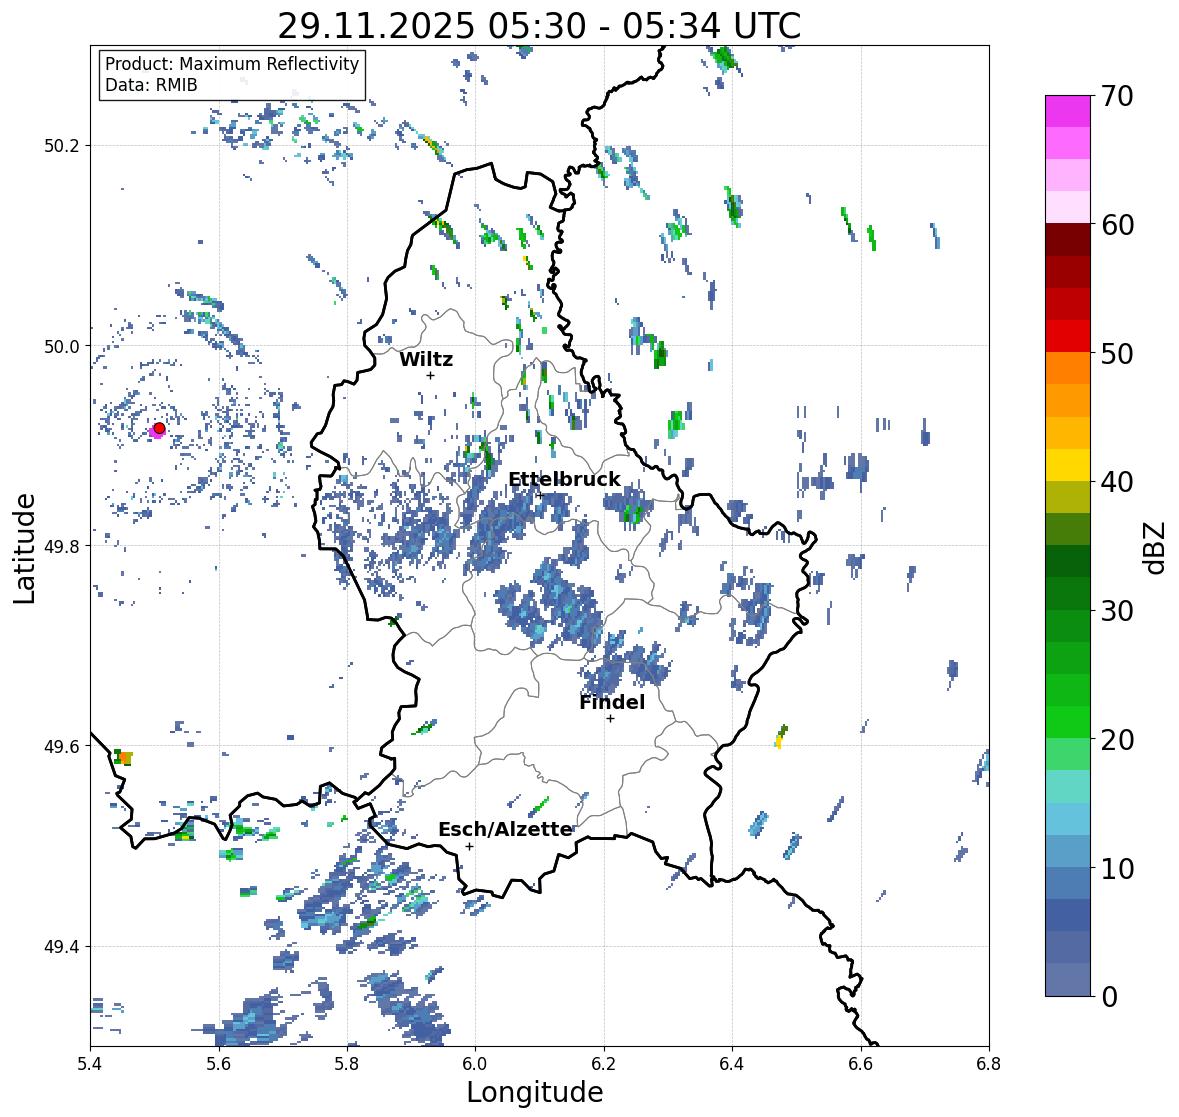Click the 30 value on the colorbar
This screenshot has height=1117, width=1179.
[x=1117, y=611]
